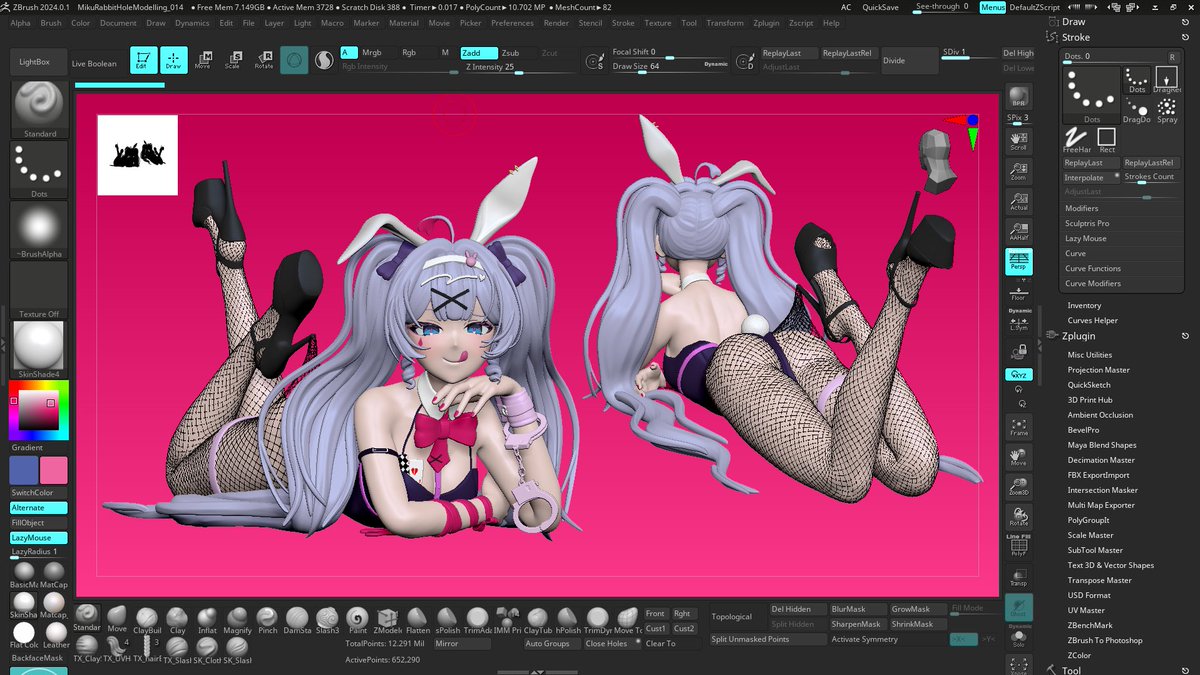
Task: Toggle Perspective view (Persp)
Action: coord(1019,262)
